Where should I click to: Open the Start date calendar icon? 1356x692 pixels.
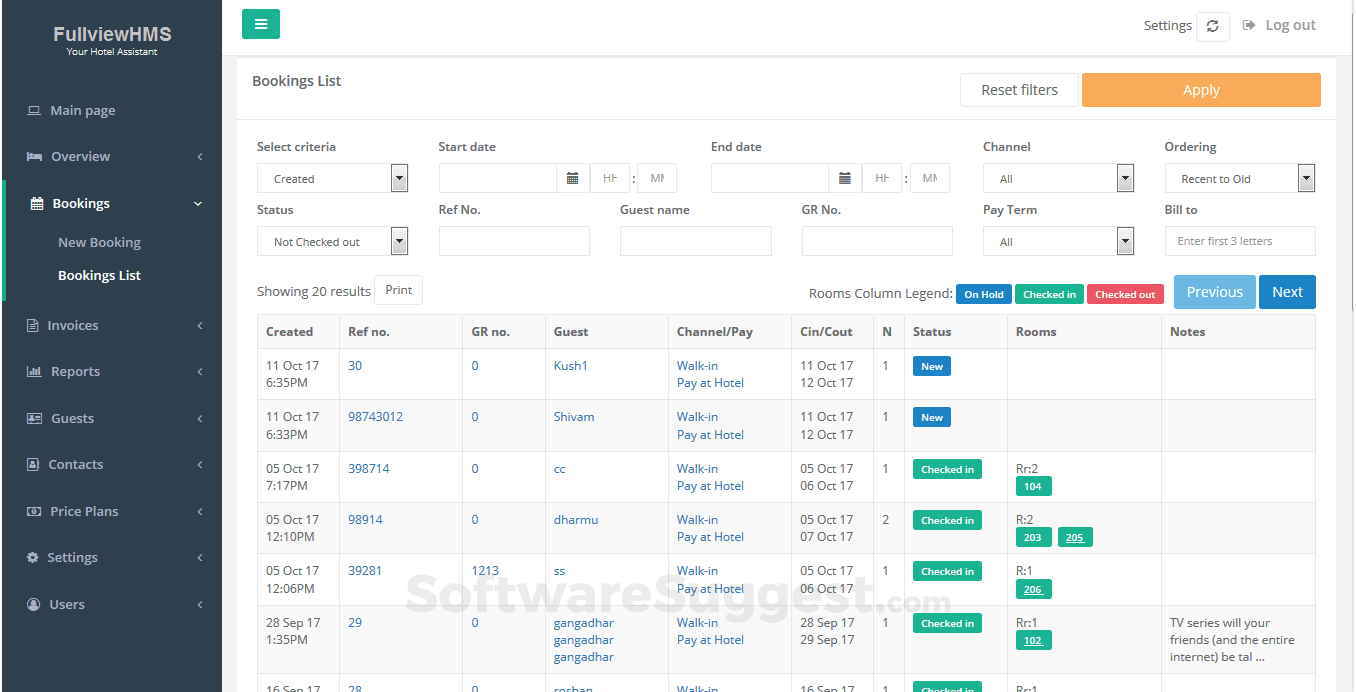click(x=572, y=177)
